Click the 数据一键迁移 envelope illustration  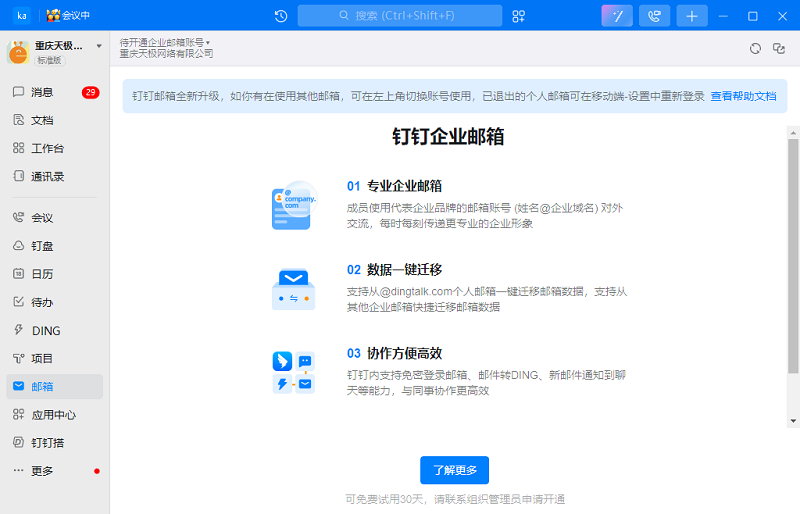[x=293, y=289]
